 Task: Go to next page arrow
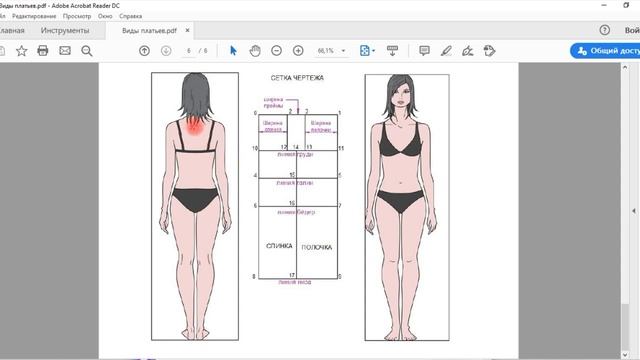coord(166,51)
